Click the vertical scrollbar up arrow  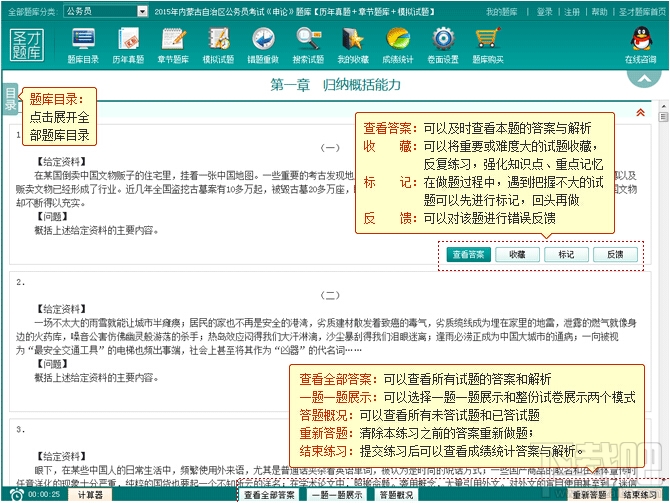click(663, 105)
